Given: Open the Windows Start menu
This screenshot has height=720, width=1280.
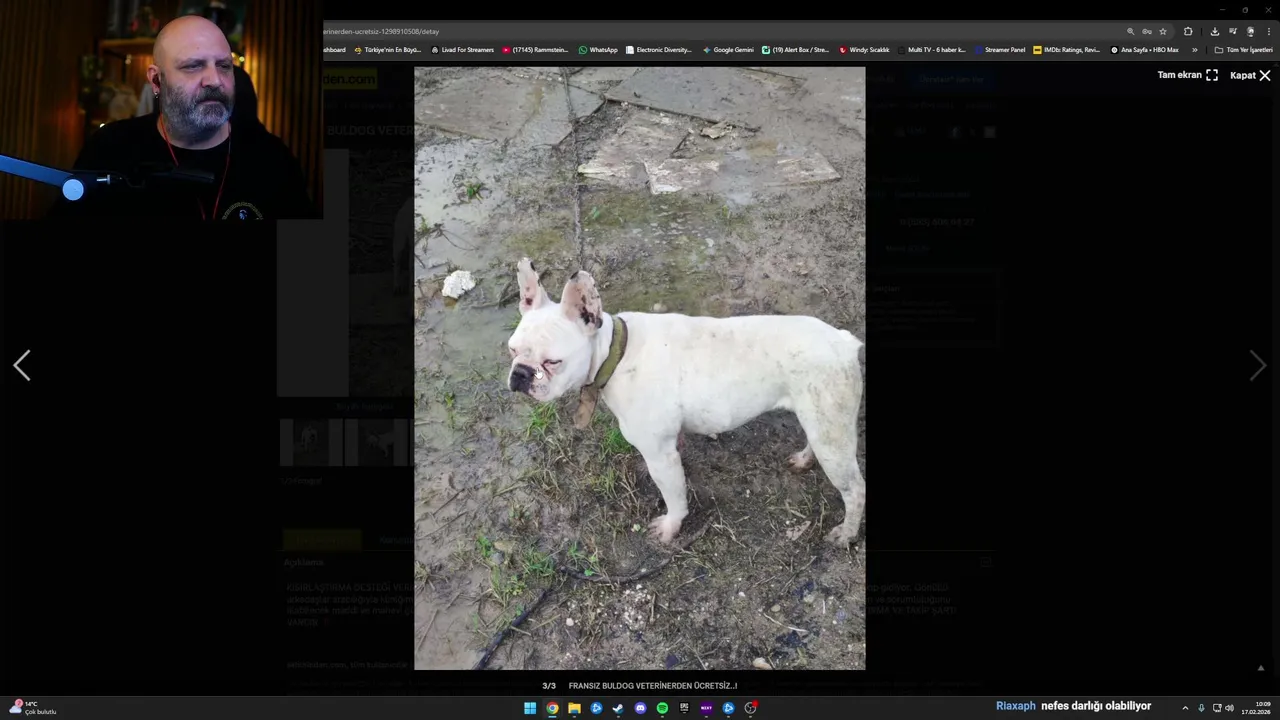Looking at the screenshot, I should click(x=530, y=708).
